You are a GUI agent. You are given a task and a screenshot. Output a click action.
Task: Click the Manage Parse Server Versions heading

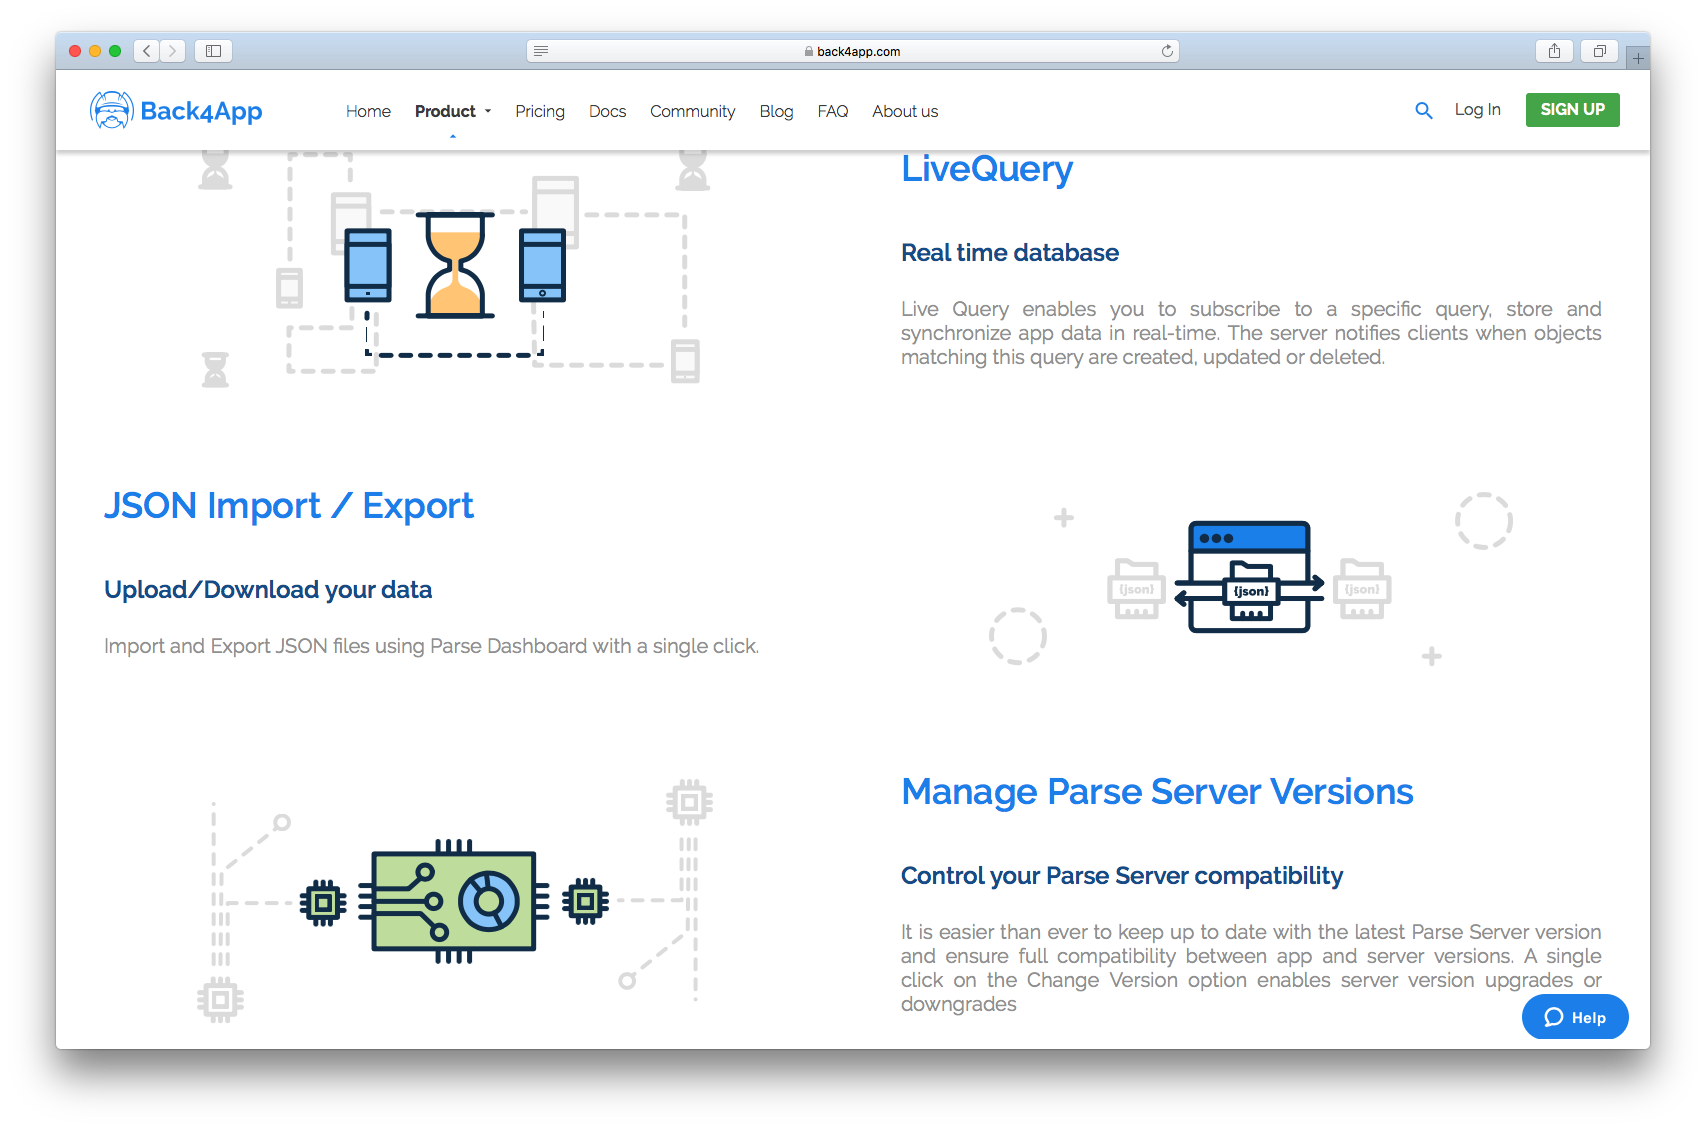coord(1157,792)
